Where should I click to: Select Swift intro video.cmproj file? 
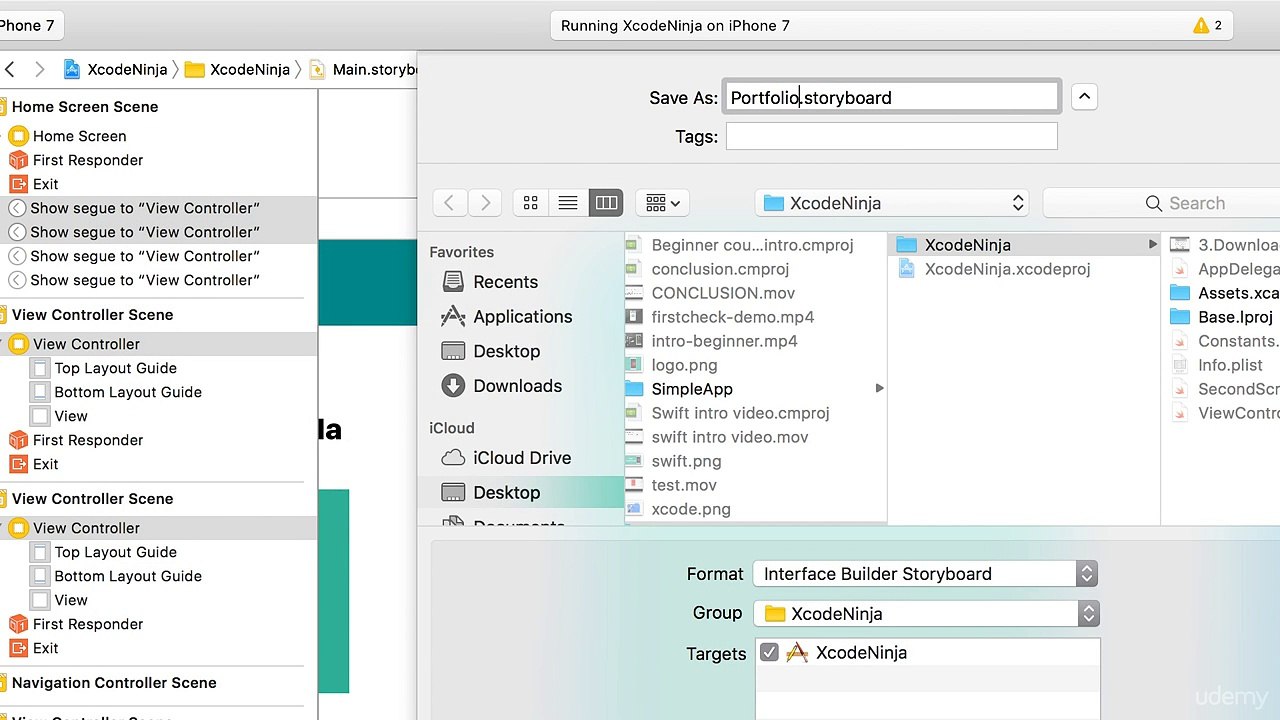pyautogui.click(x=740, y=413)
